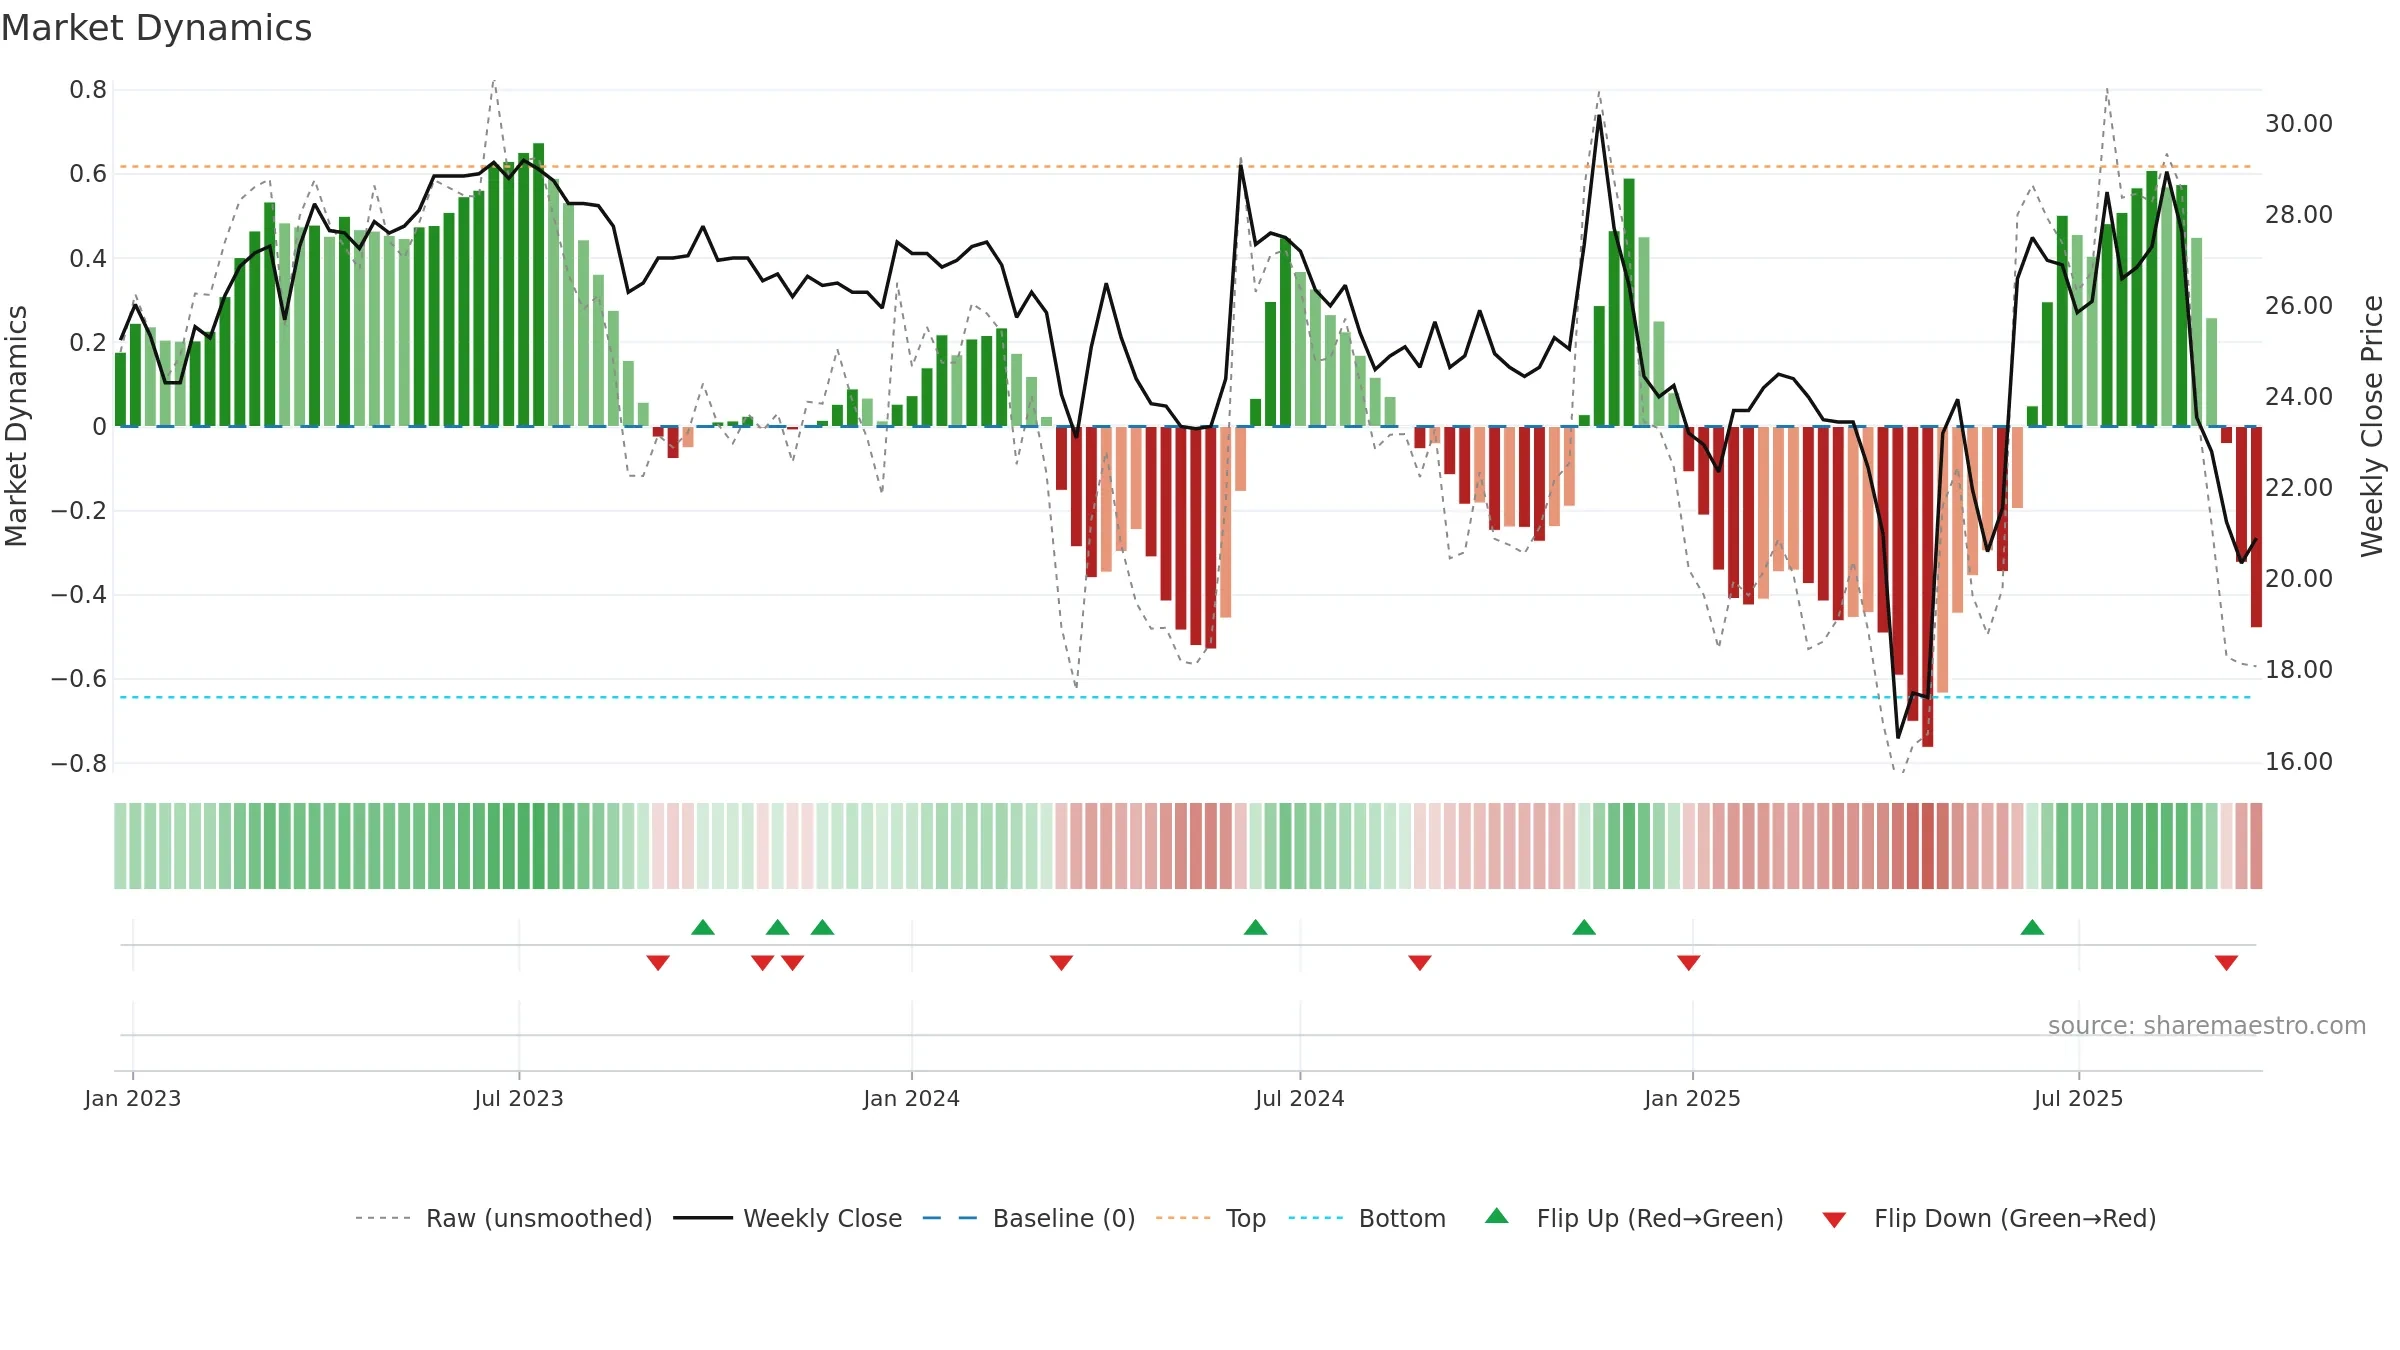This screenshot has width=2400, height=1350.
Task: Click the Jan 2023 x-axis label
Action: tap(133, 1098)
